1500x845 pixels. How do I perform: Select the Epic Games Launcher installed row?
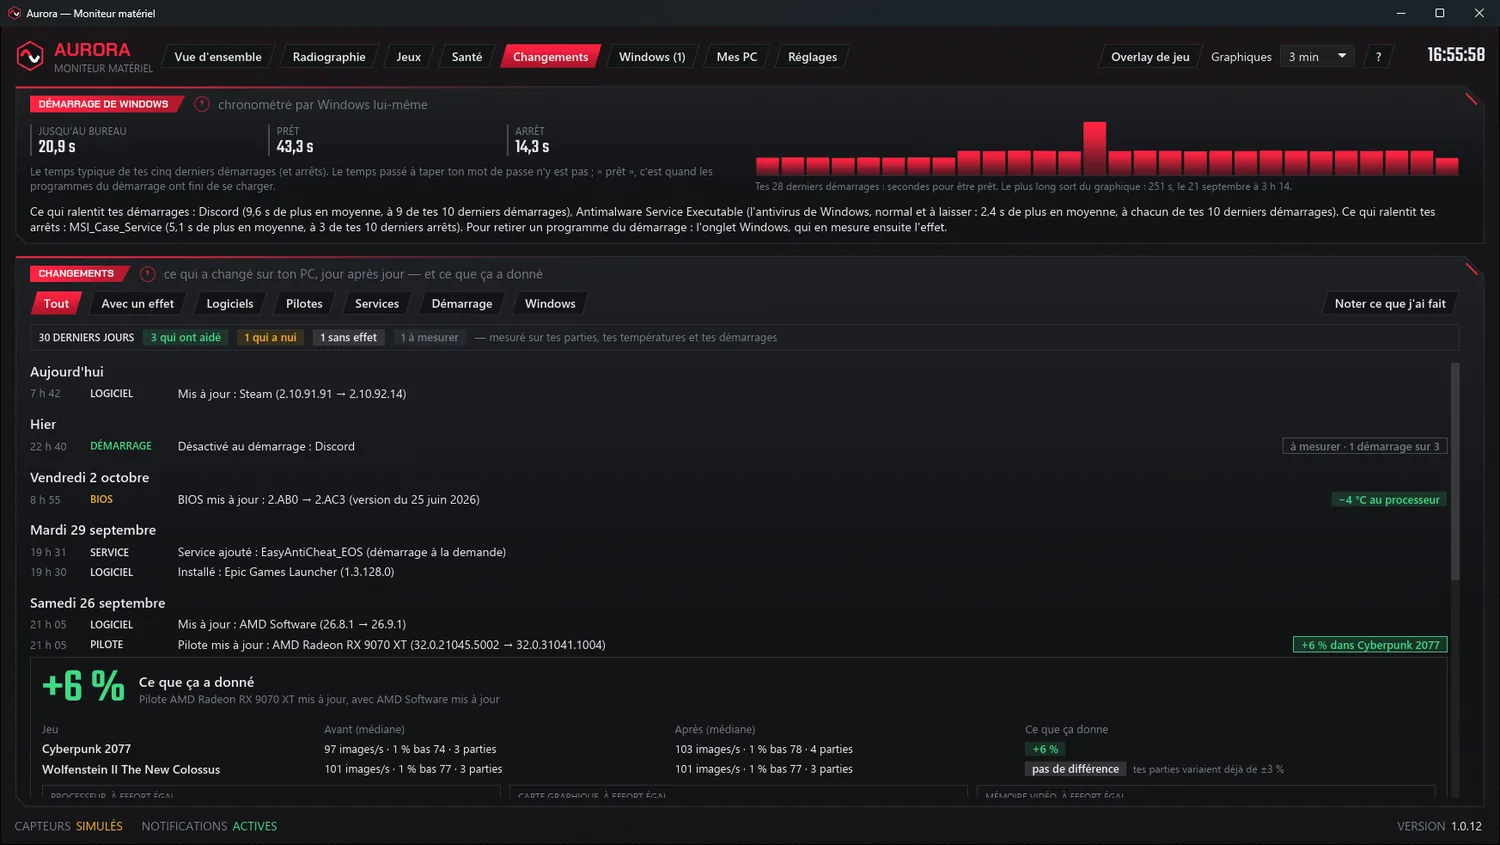pyautogui.click(x=738, y=572)
